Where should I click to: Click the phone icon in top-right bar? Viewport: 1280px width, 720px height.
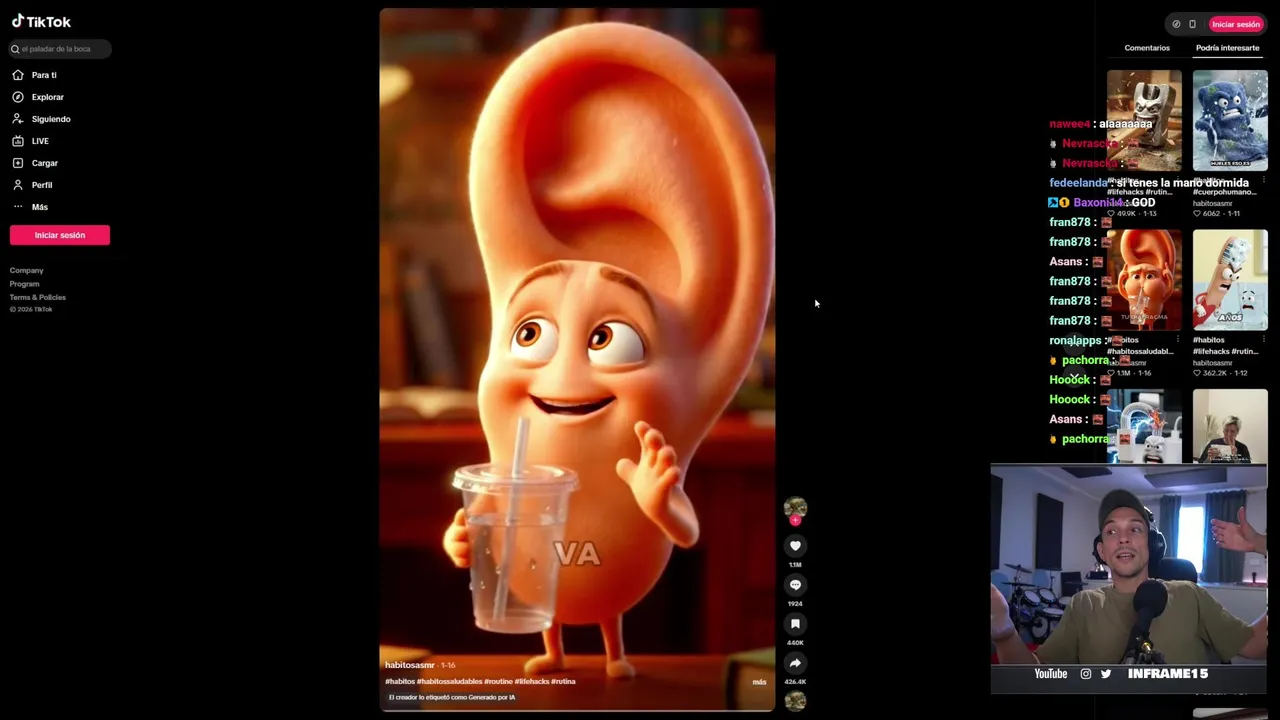tap(1192, 24)
